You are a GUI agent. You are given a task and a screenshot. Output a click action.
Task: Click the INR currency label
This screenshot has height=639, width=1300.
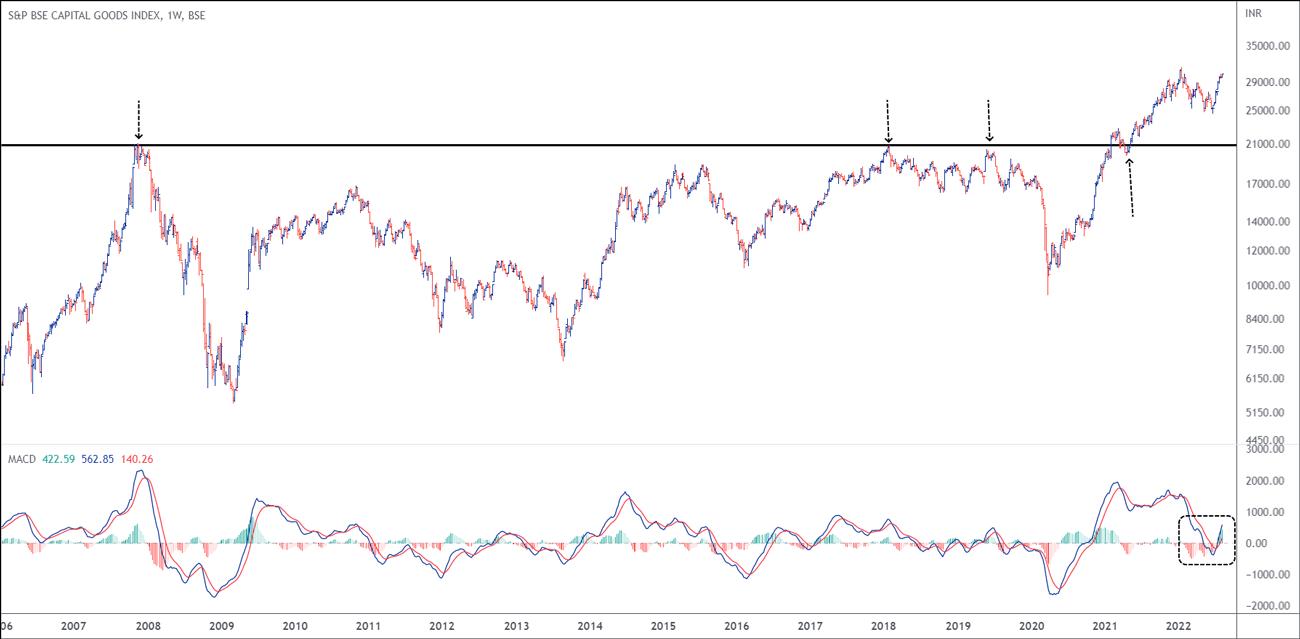pyautogui.click(x=1253, y=14)
